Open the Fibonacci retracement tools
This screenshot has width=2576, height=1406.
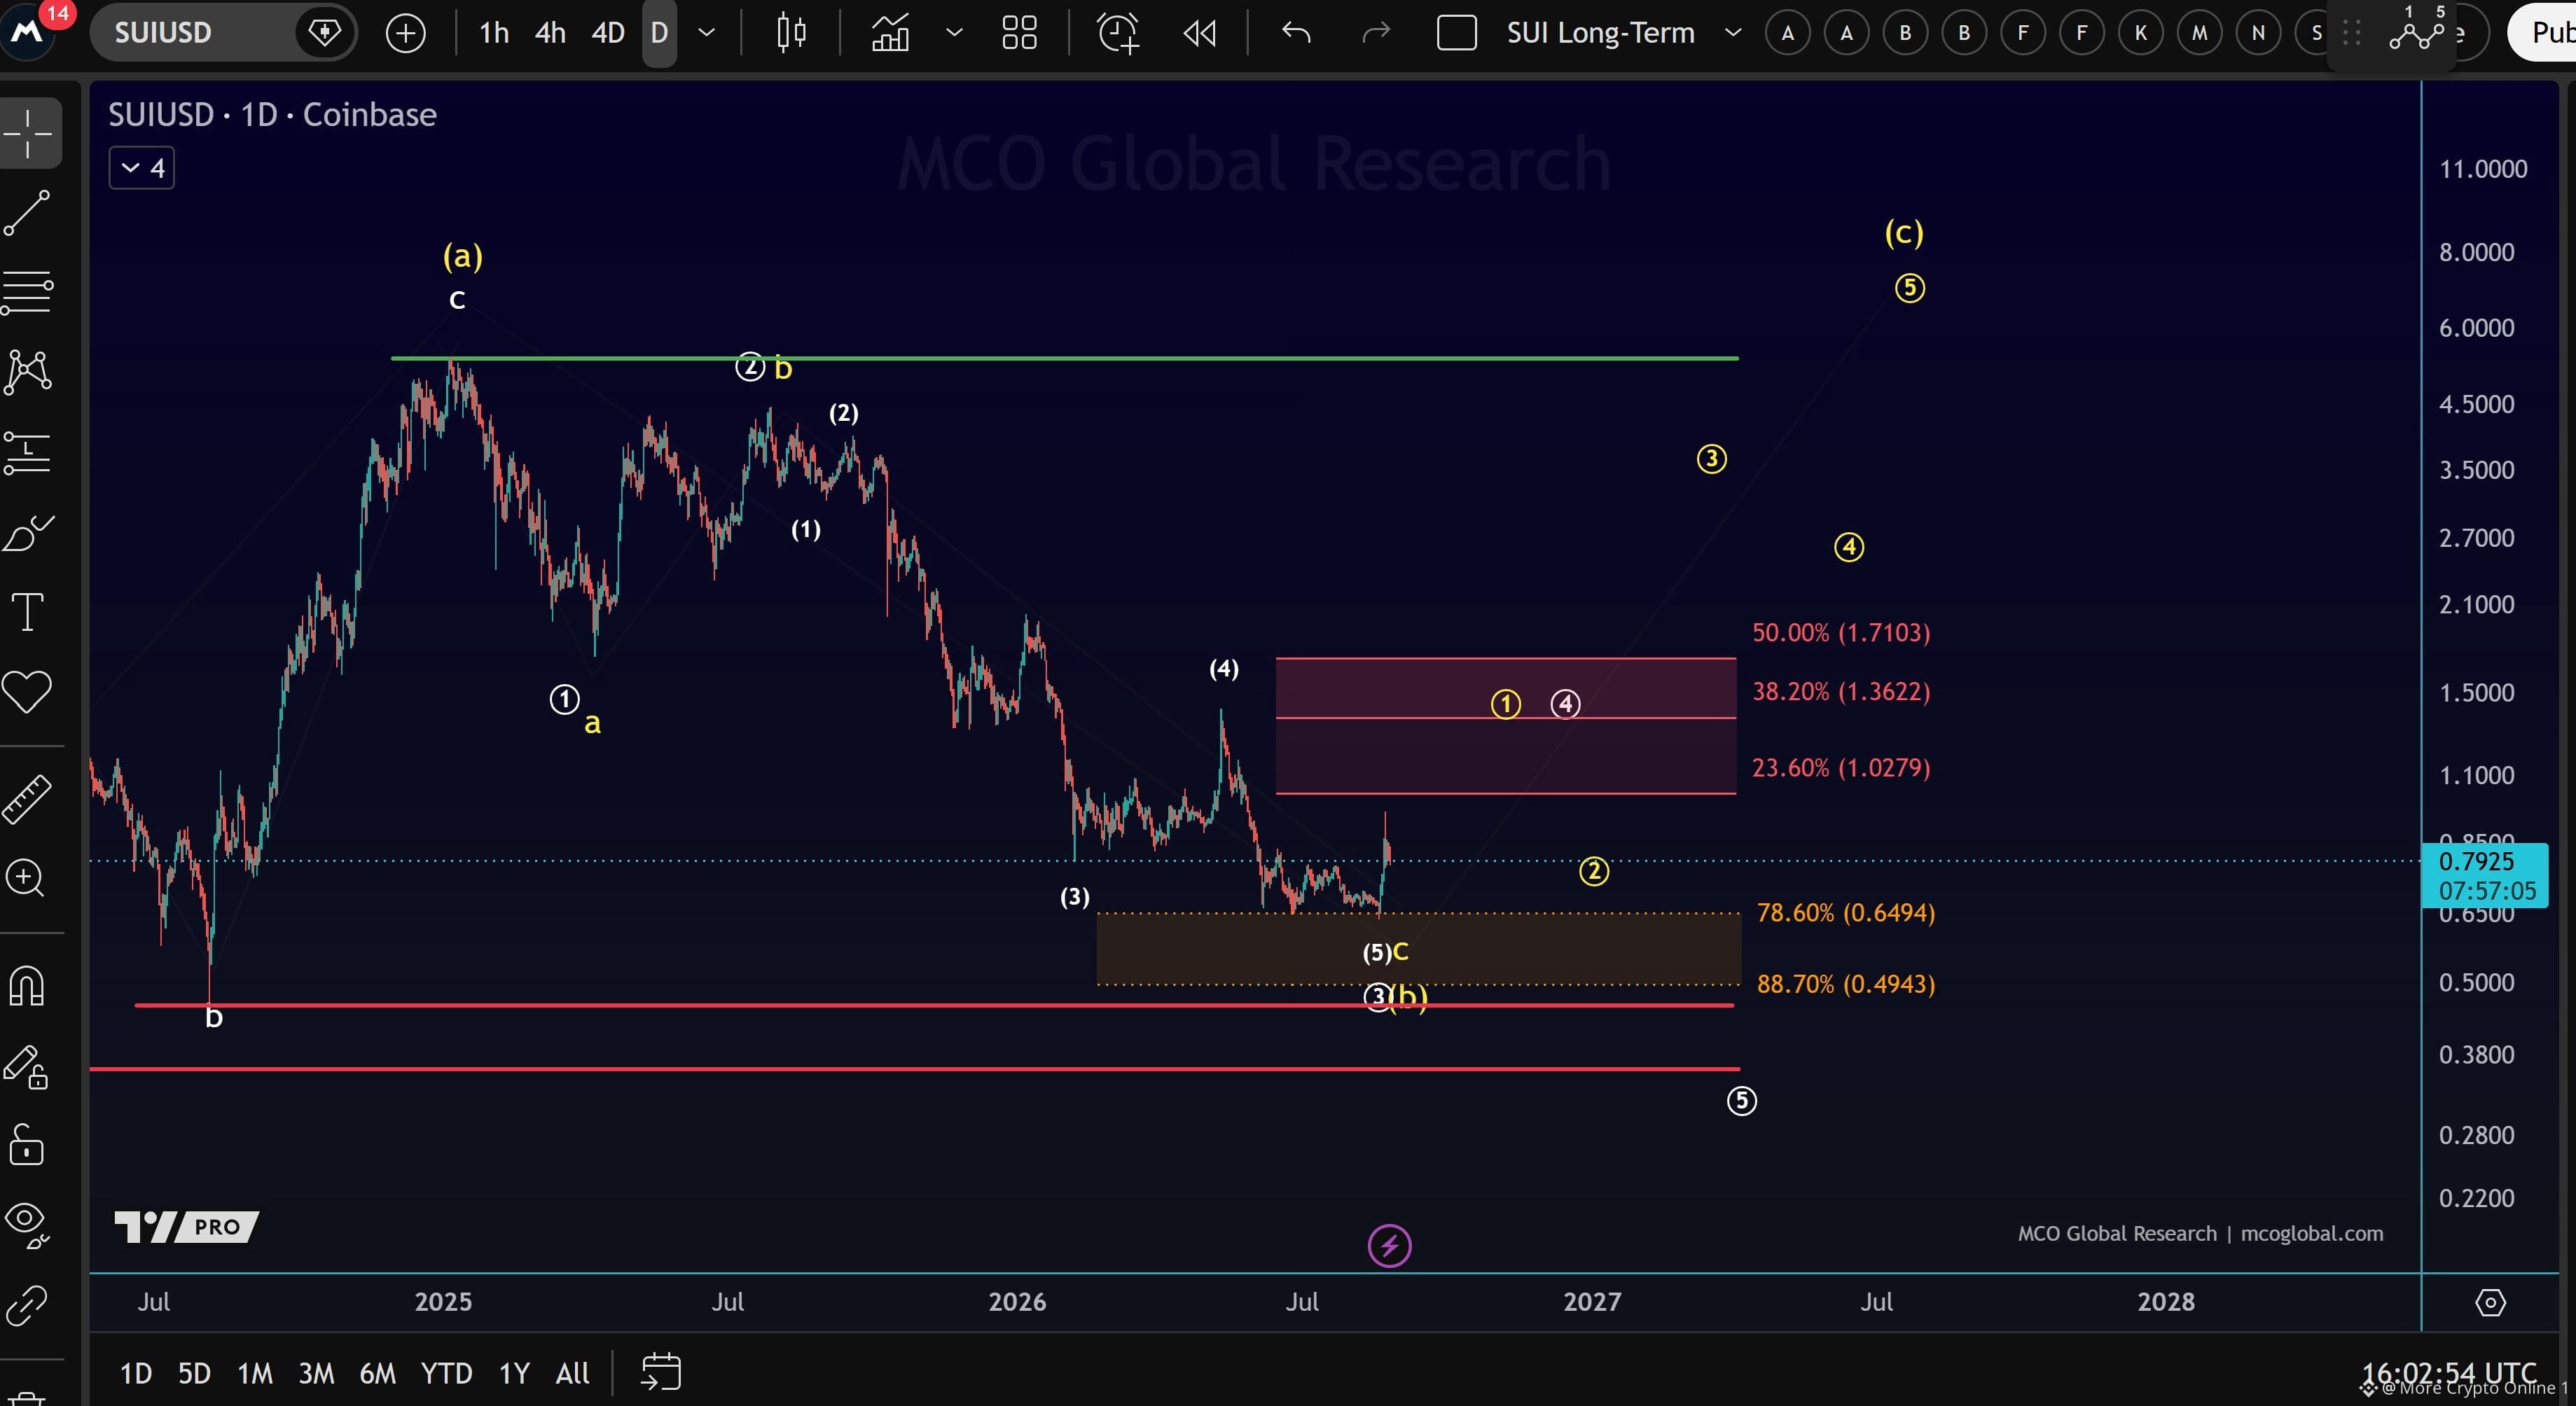tap(28, 292)
